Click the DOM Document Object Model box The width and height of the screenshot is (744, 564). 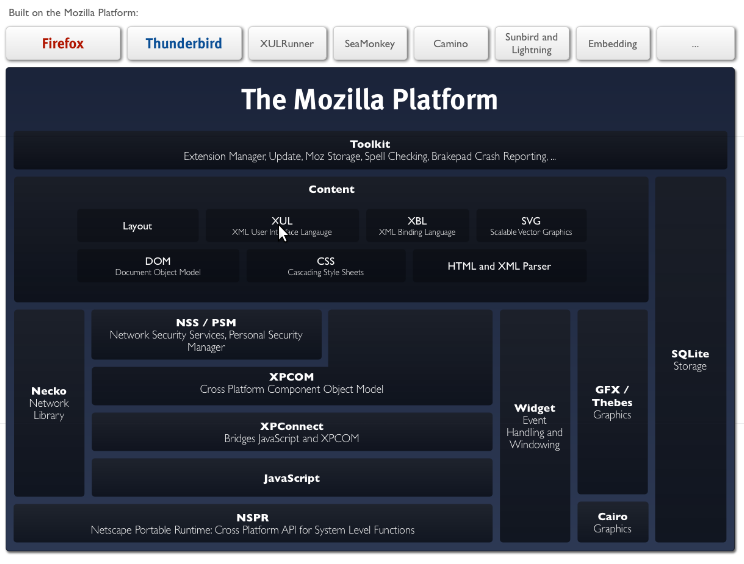pyautogui.click(x=158, y=266)
